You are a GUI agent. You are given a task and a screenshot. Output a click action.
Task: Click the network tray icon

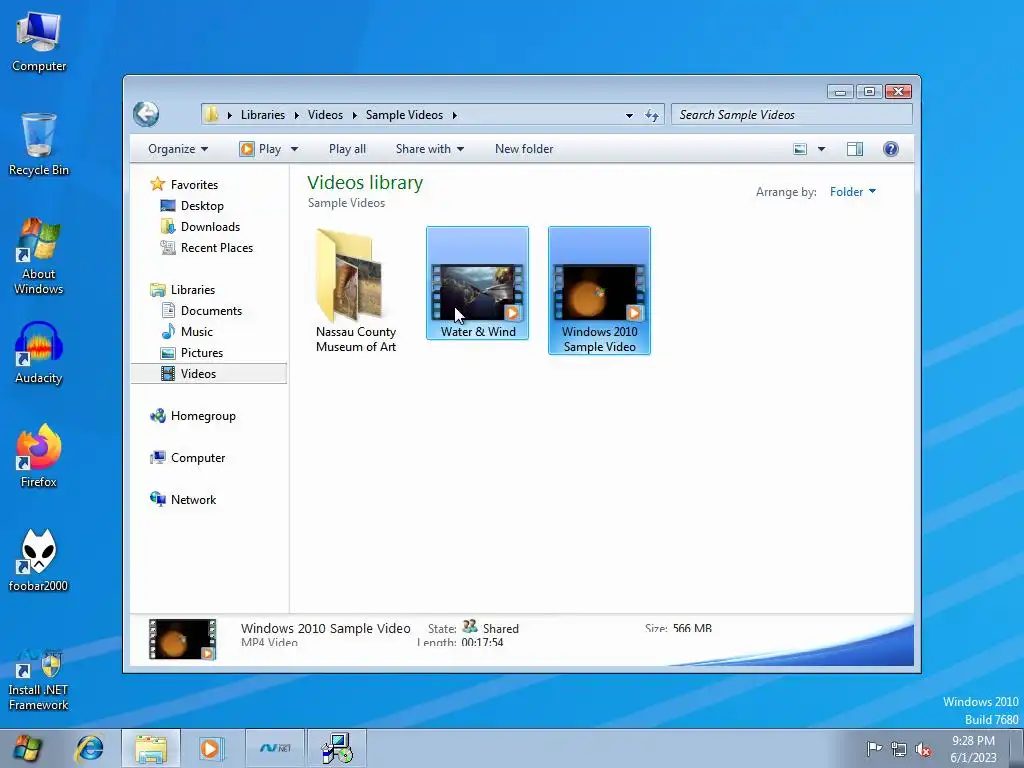[899, 749]
